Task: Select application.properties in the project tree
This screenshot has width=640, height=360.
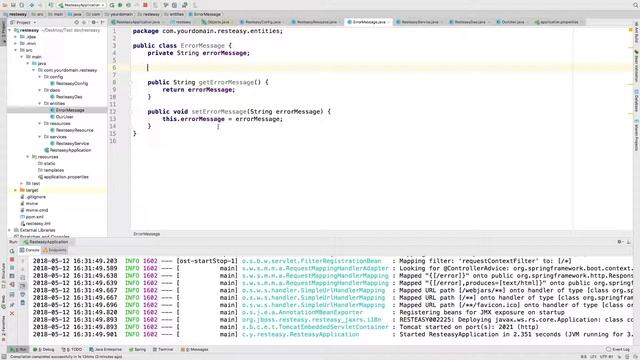Action: click(x=66, y=177)
